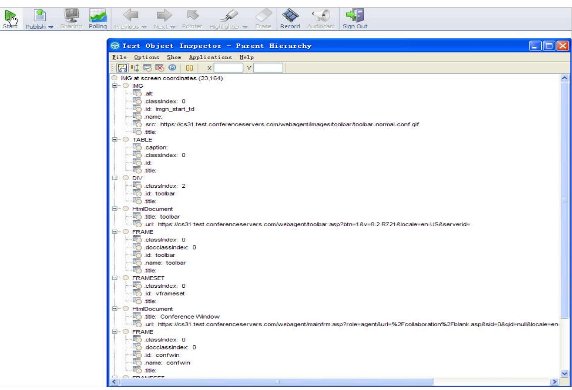The image size is (572, 390).
Task: Click the horizontal scrollbar thumb
Action: pyautogui.click(x=276, y=382)
